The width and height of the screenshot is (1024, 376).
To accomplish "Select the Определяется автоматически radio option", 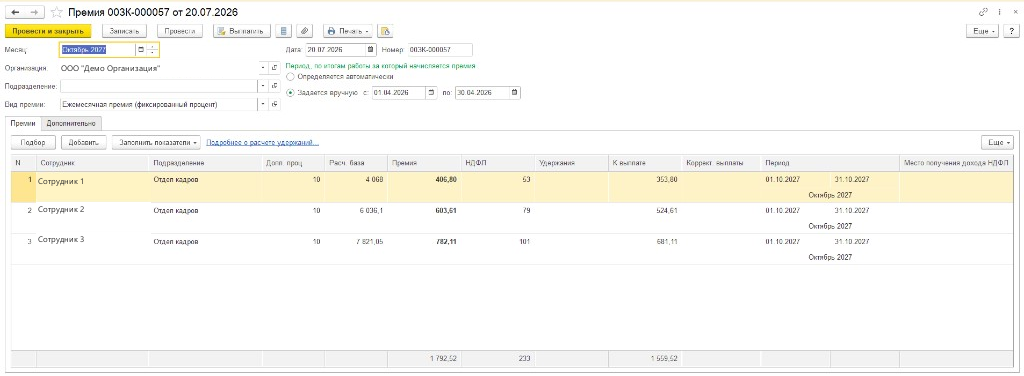I will click(291, 77).
